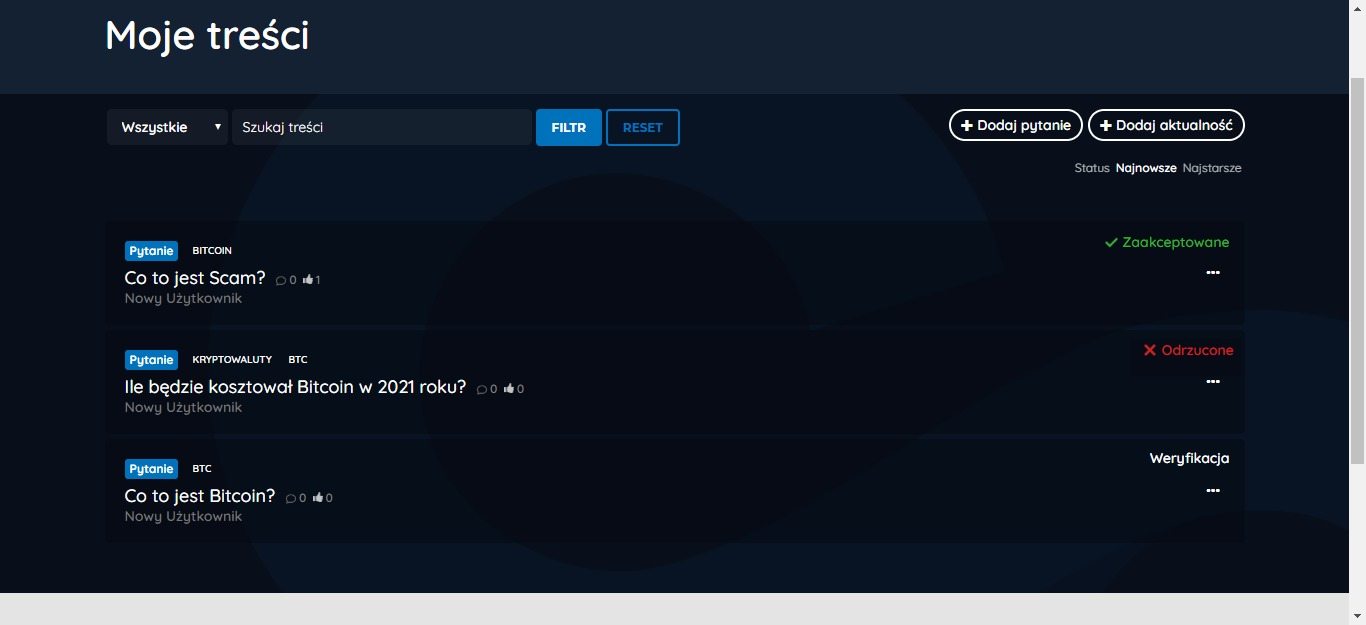
Task: Click author Nowy Użytkownik under the 2021 Bitcoin question
Action: pyautogui.click(x=183, y=408)
